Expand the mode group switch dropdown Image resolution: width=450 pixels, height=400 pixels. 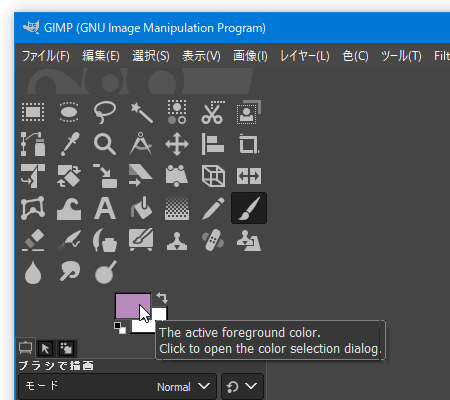(242, 386)
